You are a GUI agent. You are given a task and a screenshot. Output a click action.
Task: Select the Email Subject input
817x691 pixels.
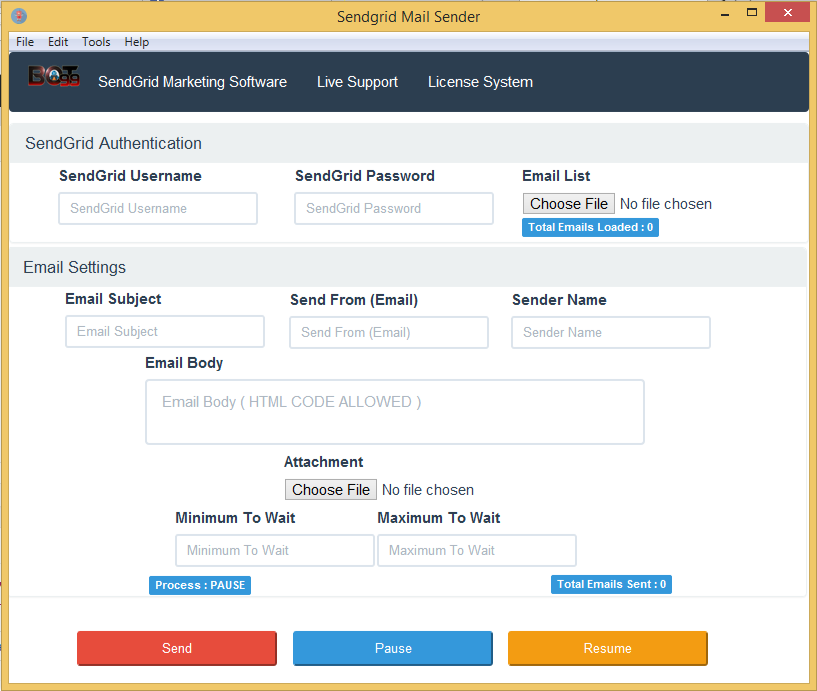165,332
